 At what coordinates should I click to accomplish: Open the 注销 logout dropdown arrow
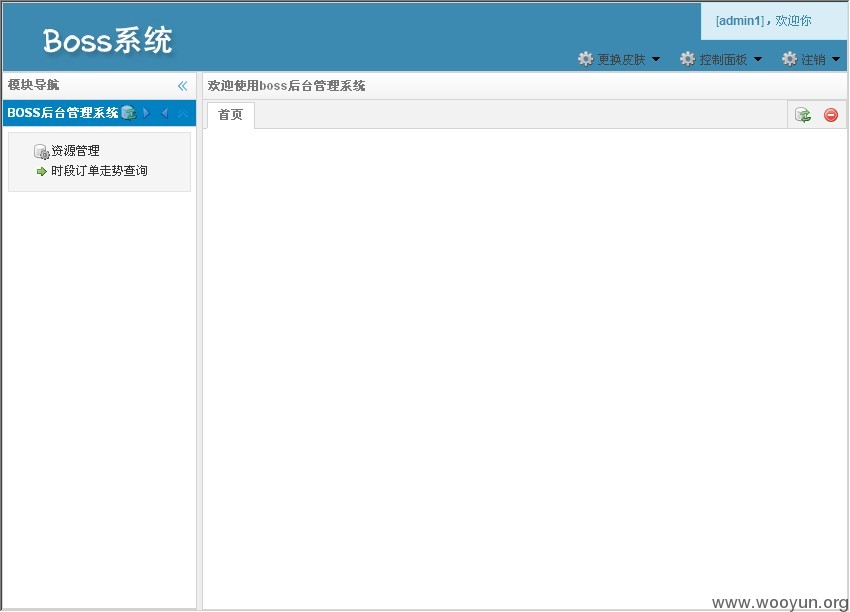[836, 59]
